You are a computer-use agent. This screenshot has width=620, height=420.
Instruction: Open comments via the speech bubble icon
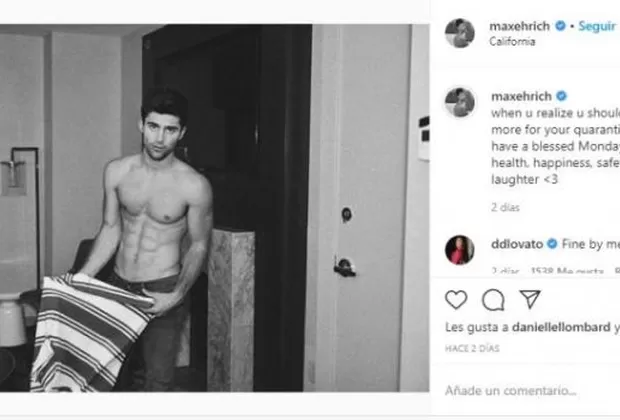click(493, 299)
